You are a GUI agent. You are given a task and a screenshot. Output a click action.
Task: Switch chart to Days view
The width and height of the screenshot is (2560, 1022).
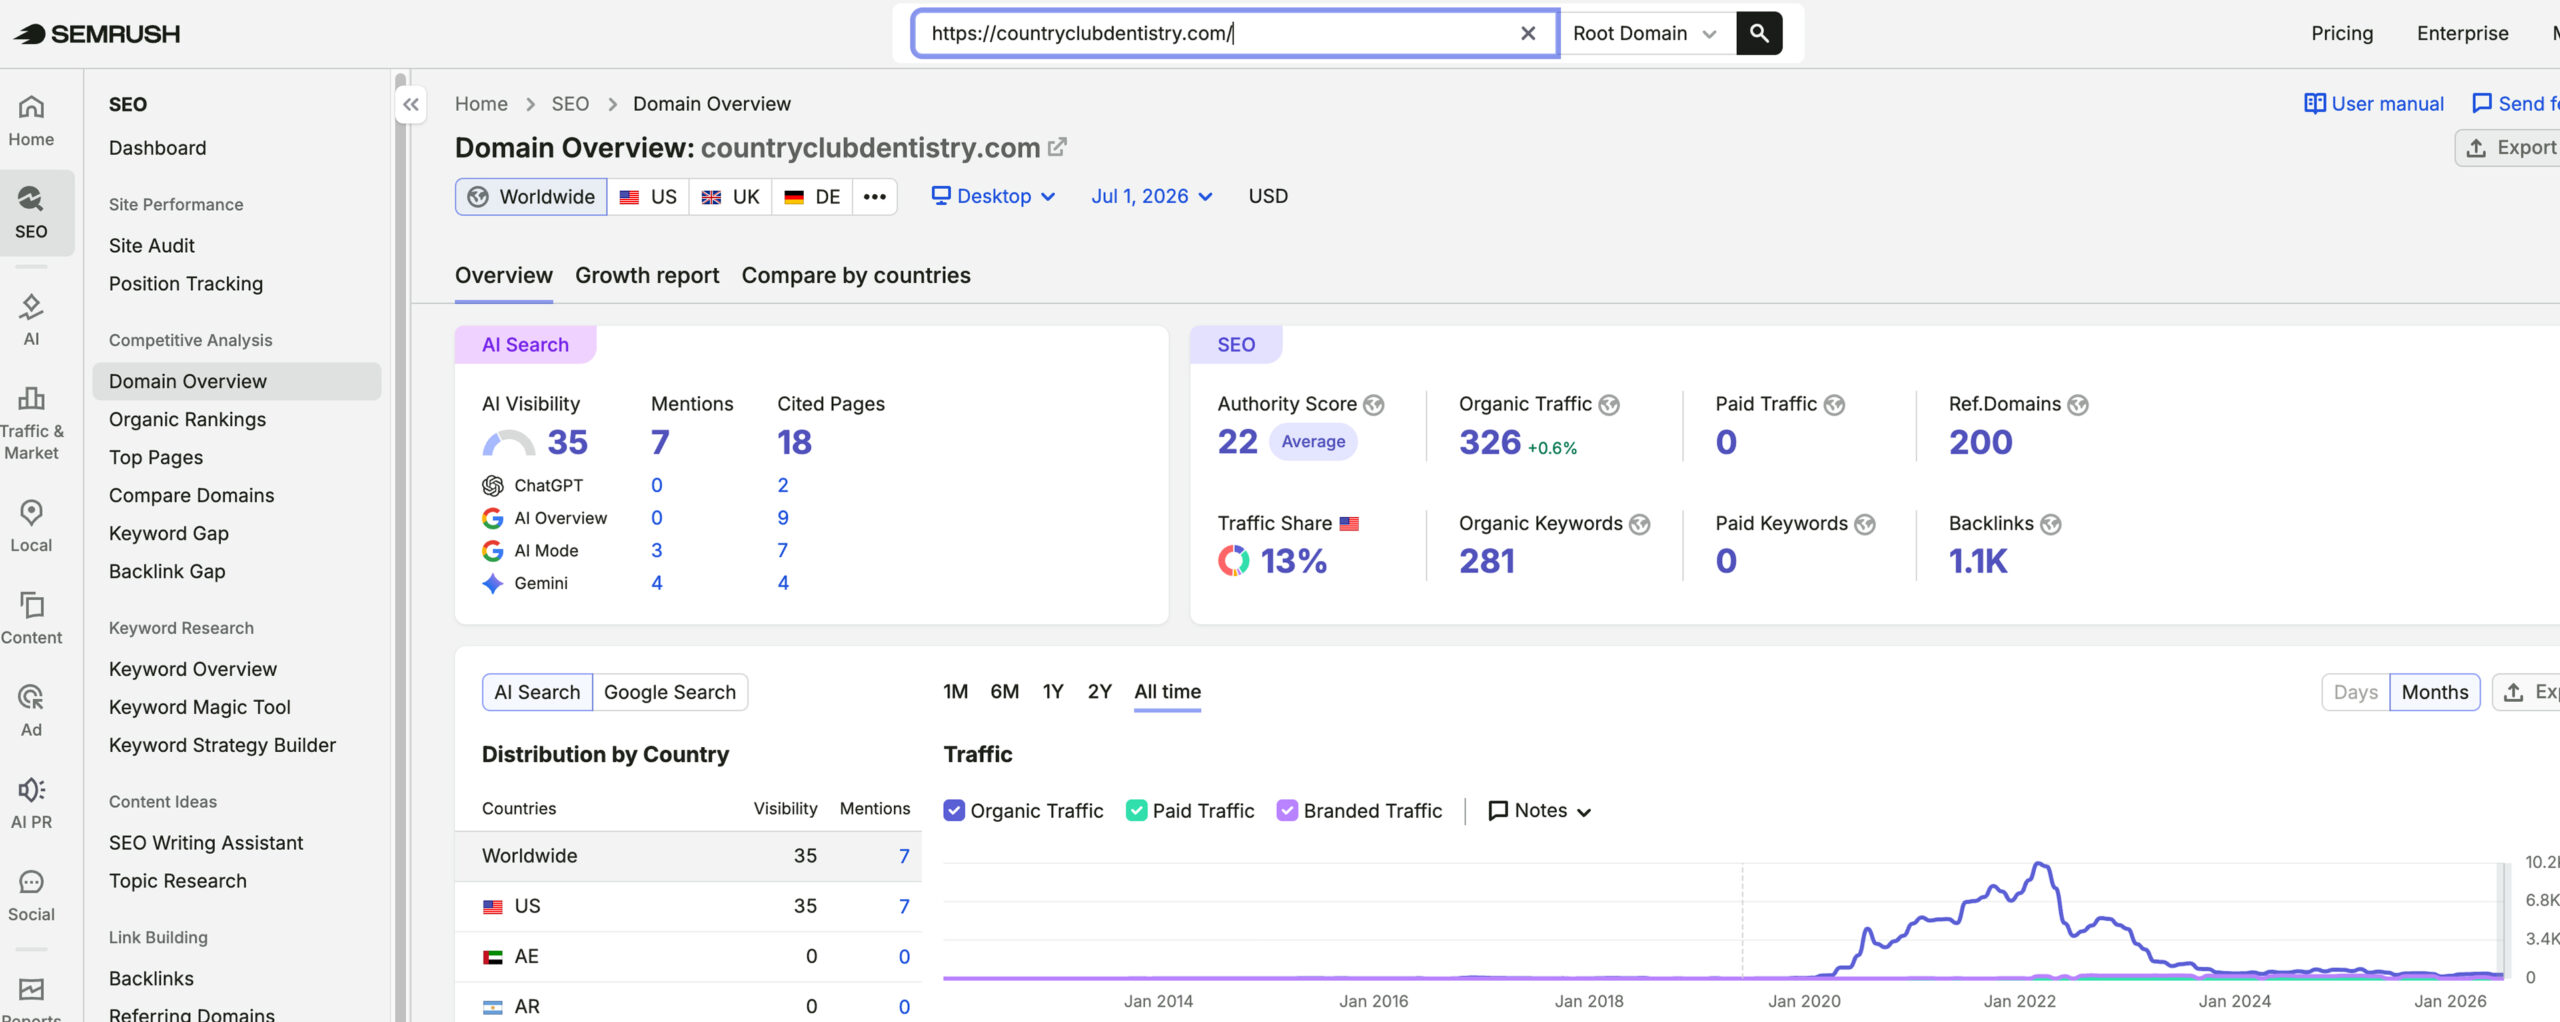2355,692
